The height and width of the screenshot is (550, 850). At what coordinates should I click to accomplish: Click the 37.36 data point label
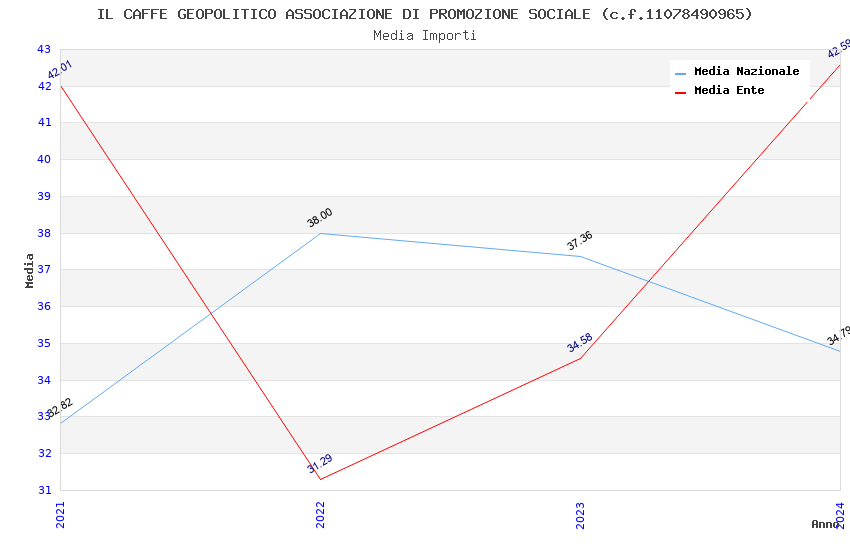pyautogui.click(x=580, y=241)
